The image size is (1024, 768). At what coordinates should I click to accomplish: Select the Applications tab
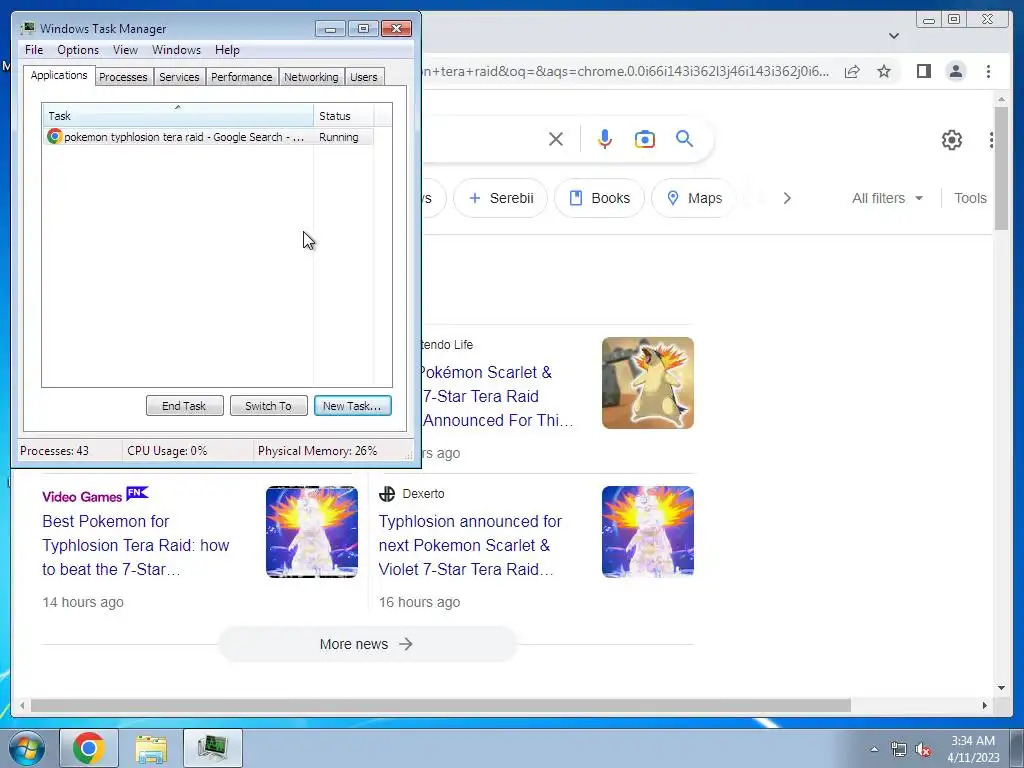click(x=59, y=75)
